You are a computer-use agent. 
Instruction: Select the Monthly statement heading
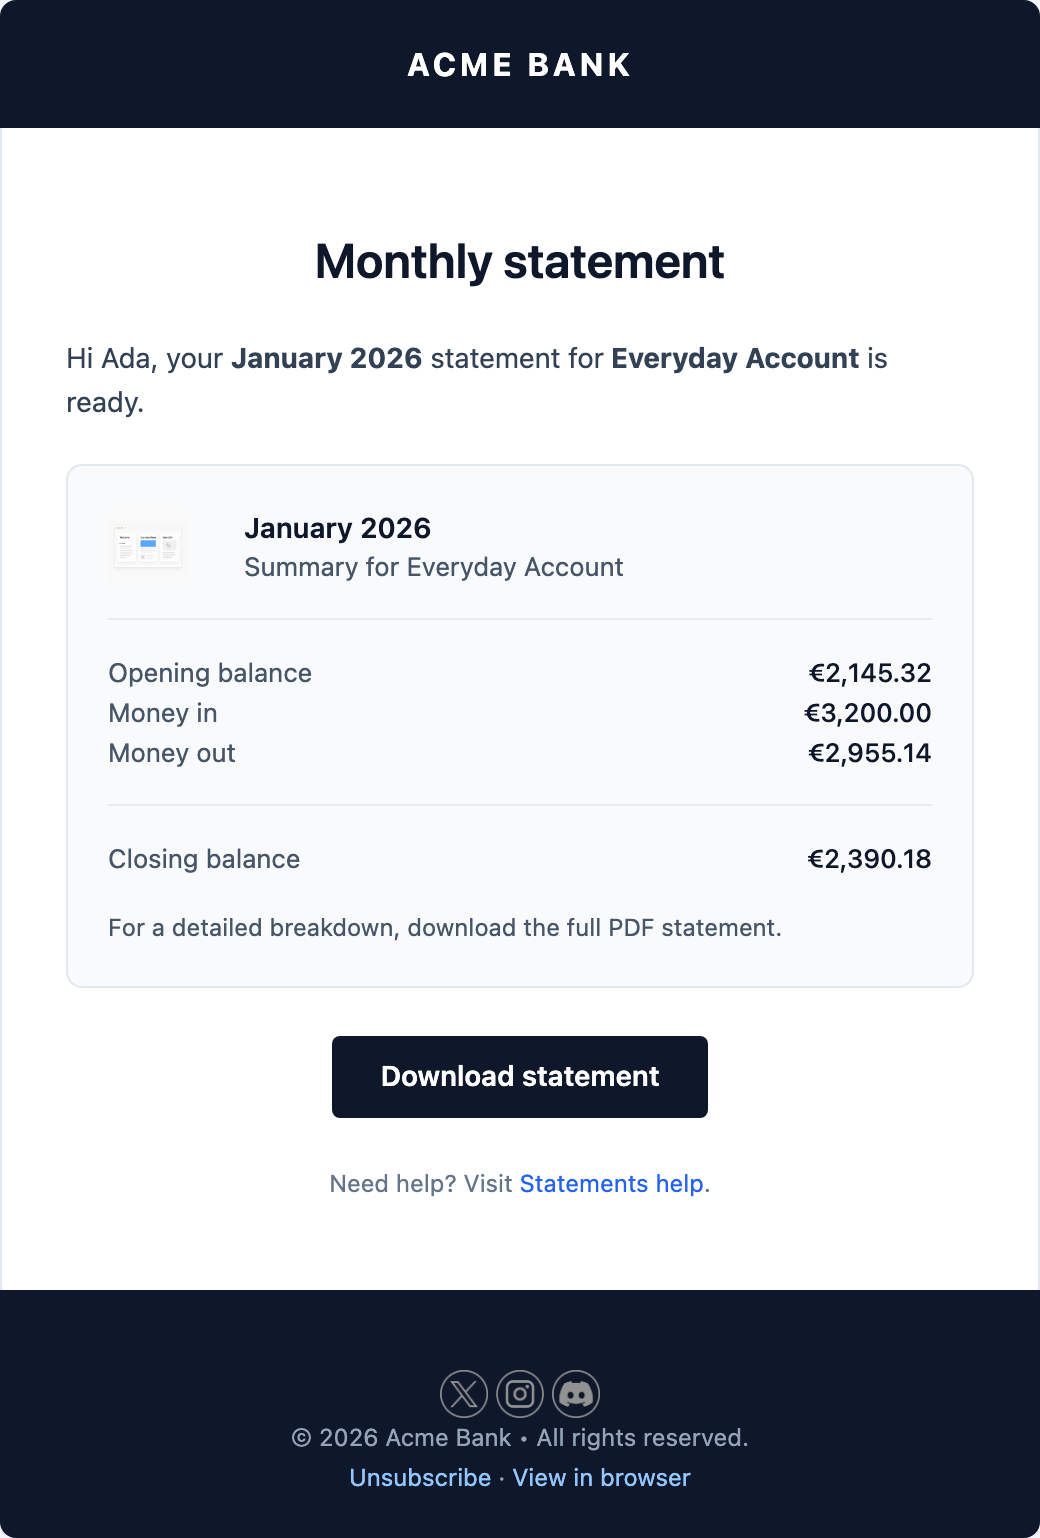click(x=519, y=262)
